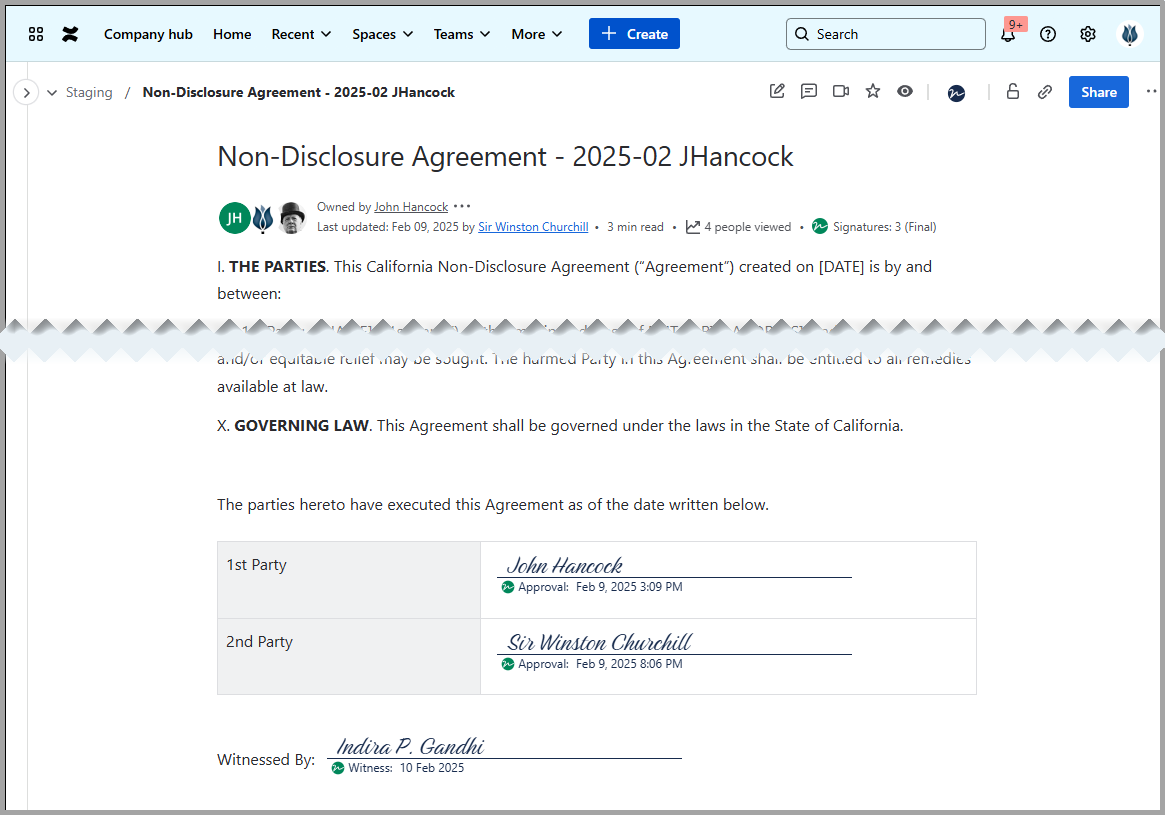Go to Company hub
Image resolution: width=1165 pixels, height=815 pixels.
pos(148,34)
